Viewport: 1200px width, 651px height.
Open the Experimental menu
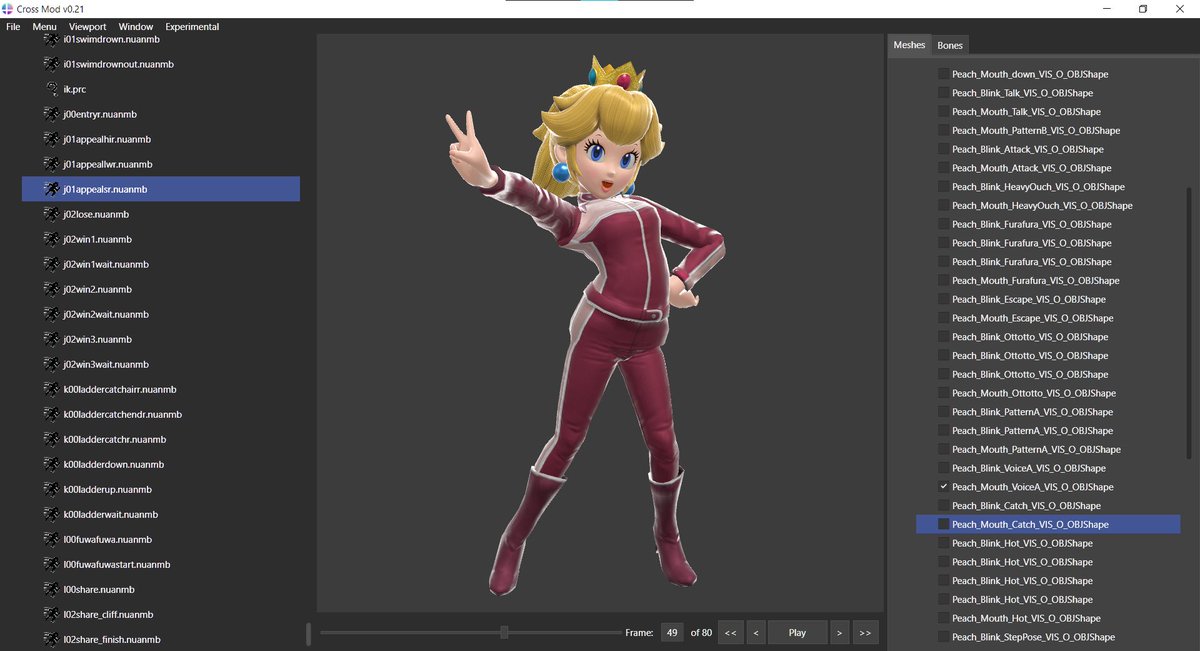pyautogui.click(x=192, y=27)
